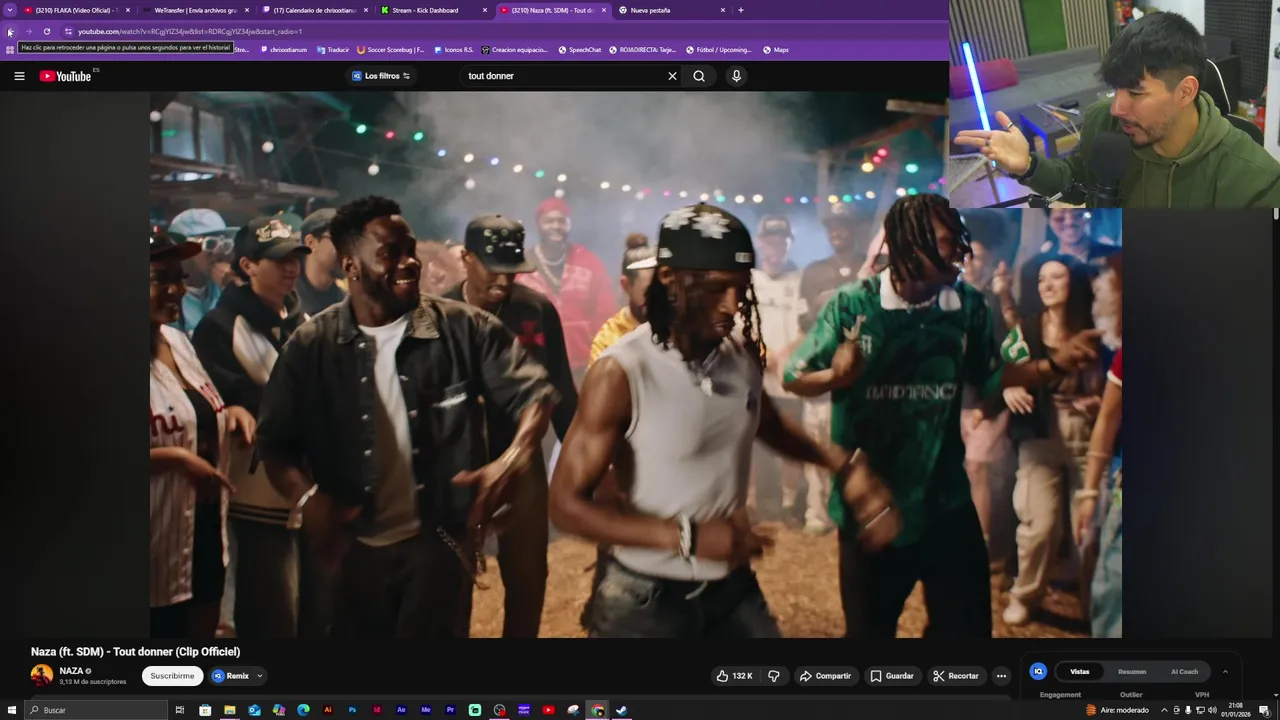
Task: Click the youtube.com address bar
Action: [500, 31]
